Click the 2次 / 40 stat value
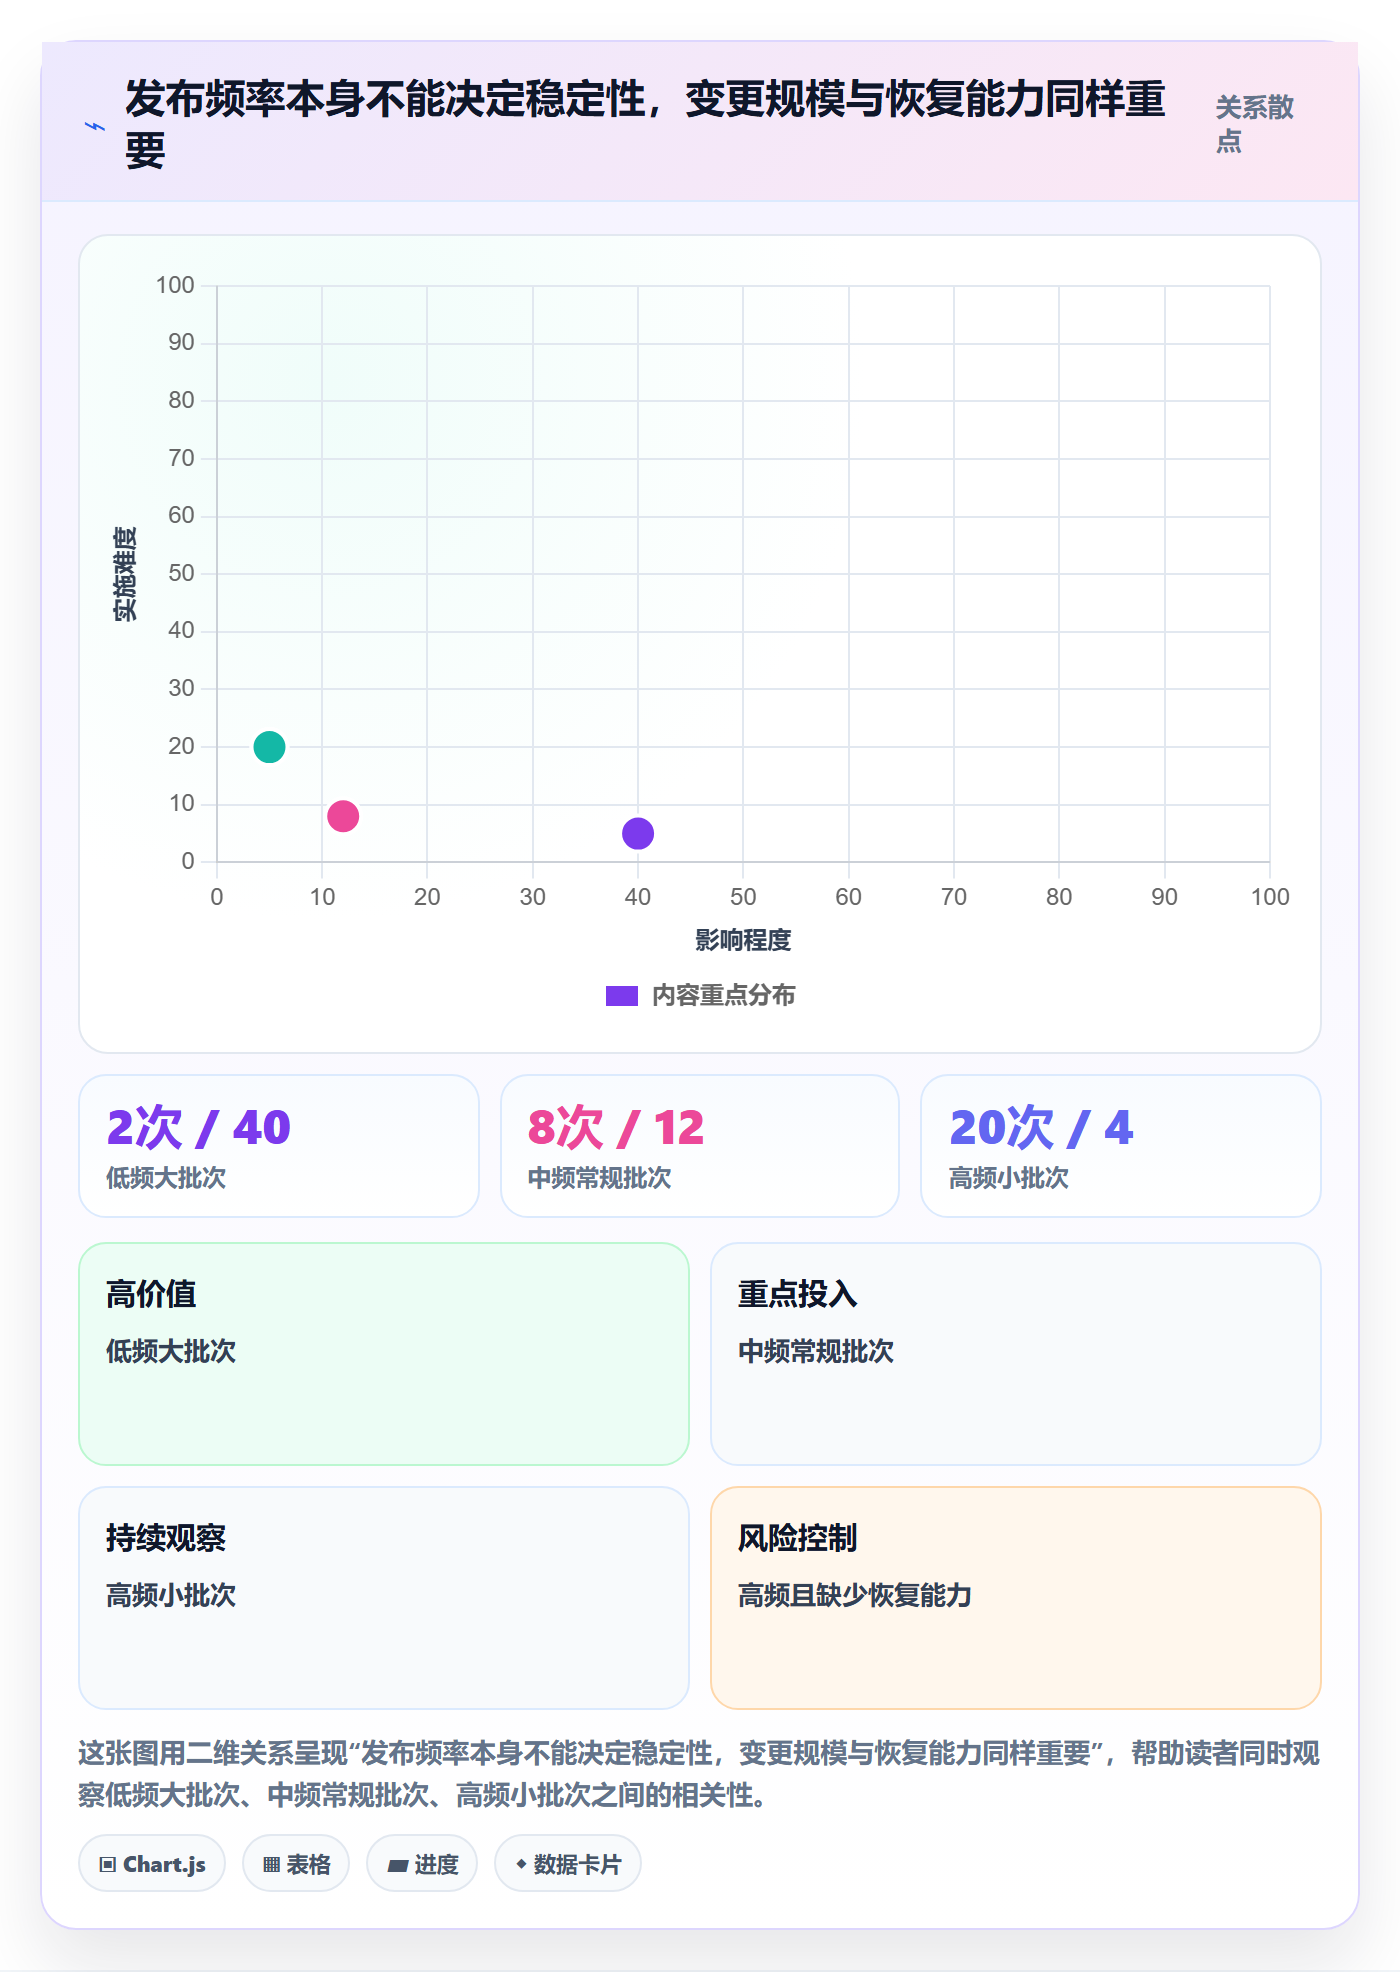Screen dimensions: 1400x1972 (198, 1128)
